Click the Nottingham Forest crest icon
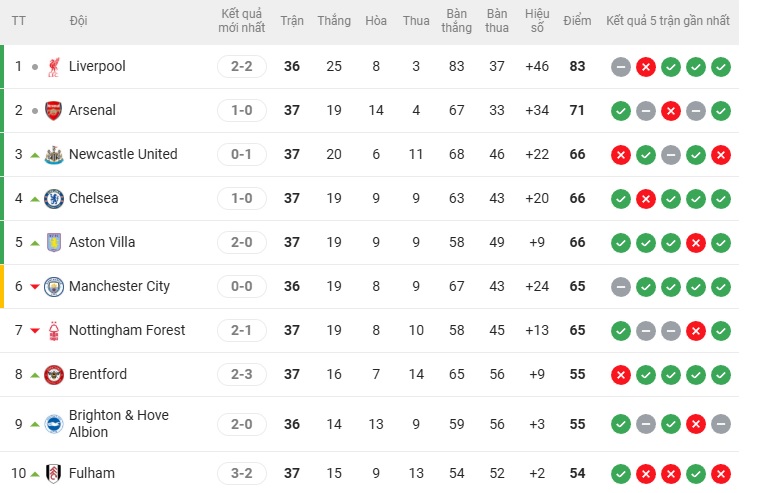Image resolution: width=758 pixels, height=493 pixels. pyautogui.click(x=54, y=331)
